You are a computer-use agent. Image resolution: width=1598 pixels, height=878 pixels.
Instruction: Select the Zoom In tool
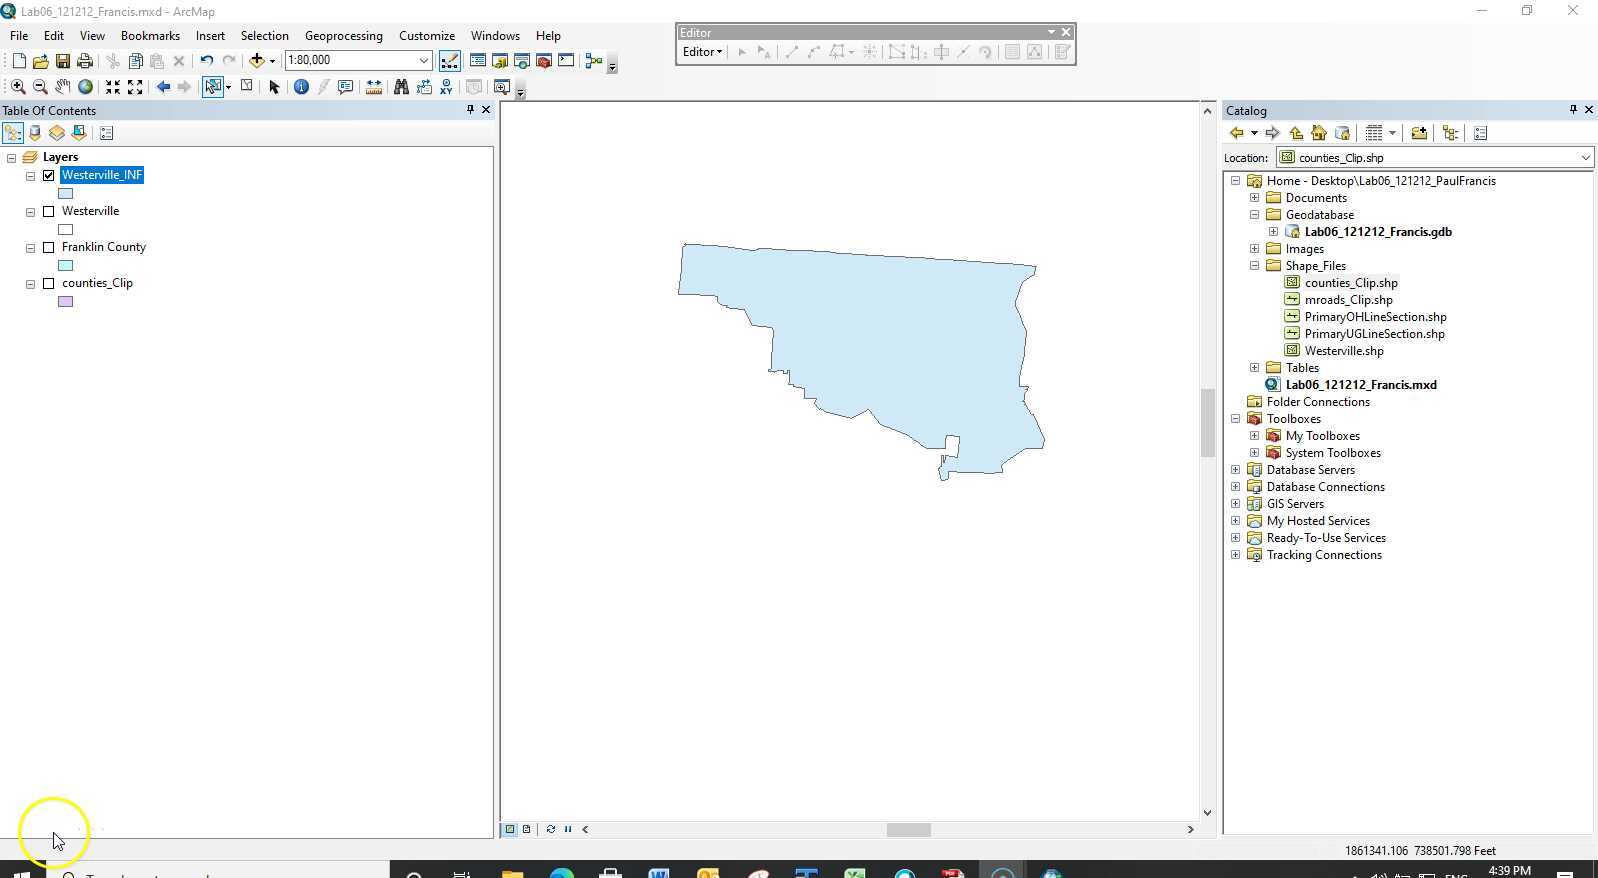coord(18,87)
